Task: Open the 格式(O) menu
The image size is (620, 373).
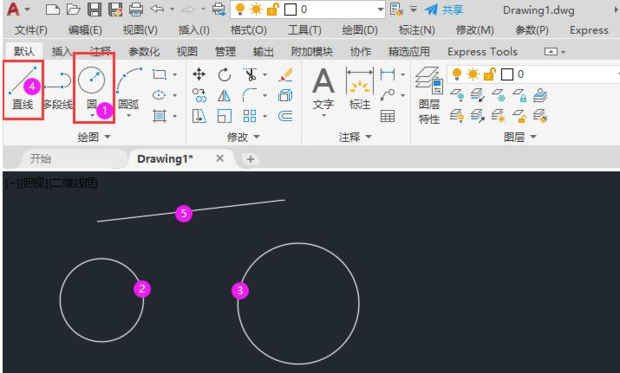Action: point(249,30)
